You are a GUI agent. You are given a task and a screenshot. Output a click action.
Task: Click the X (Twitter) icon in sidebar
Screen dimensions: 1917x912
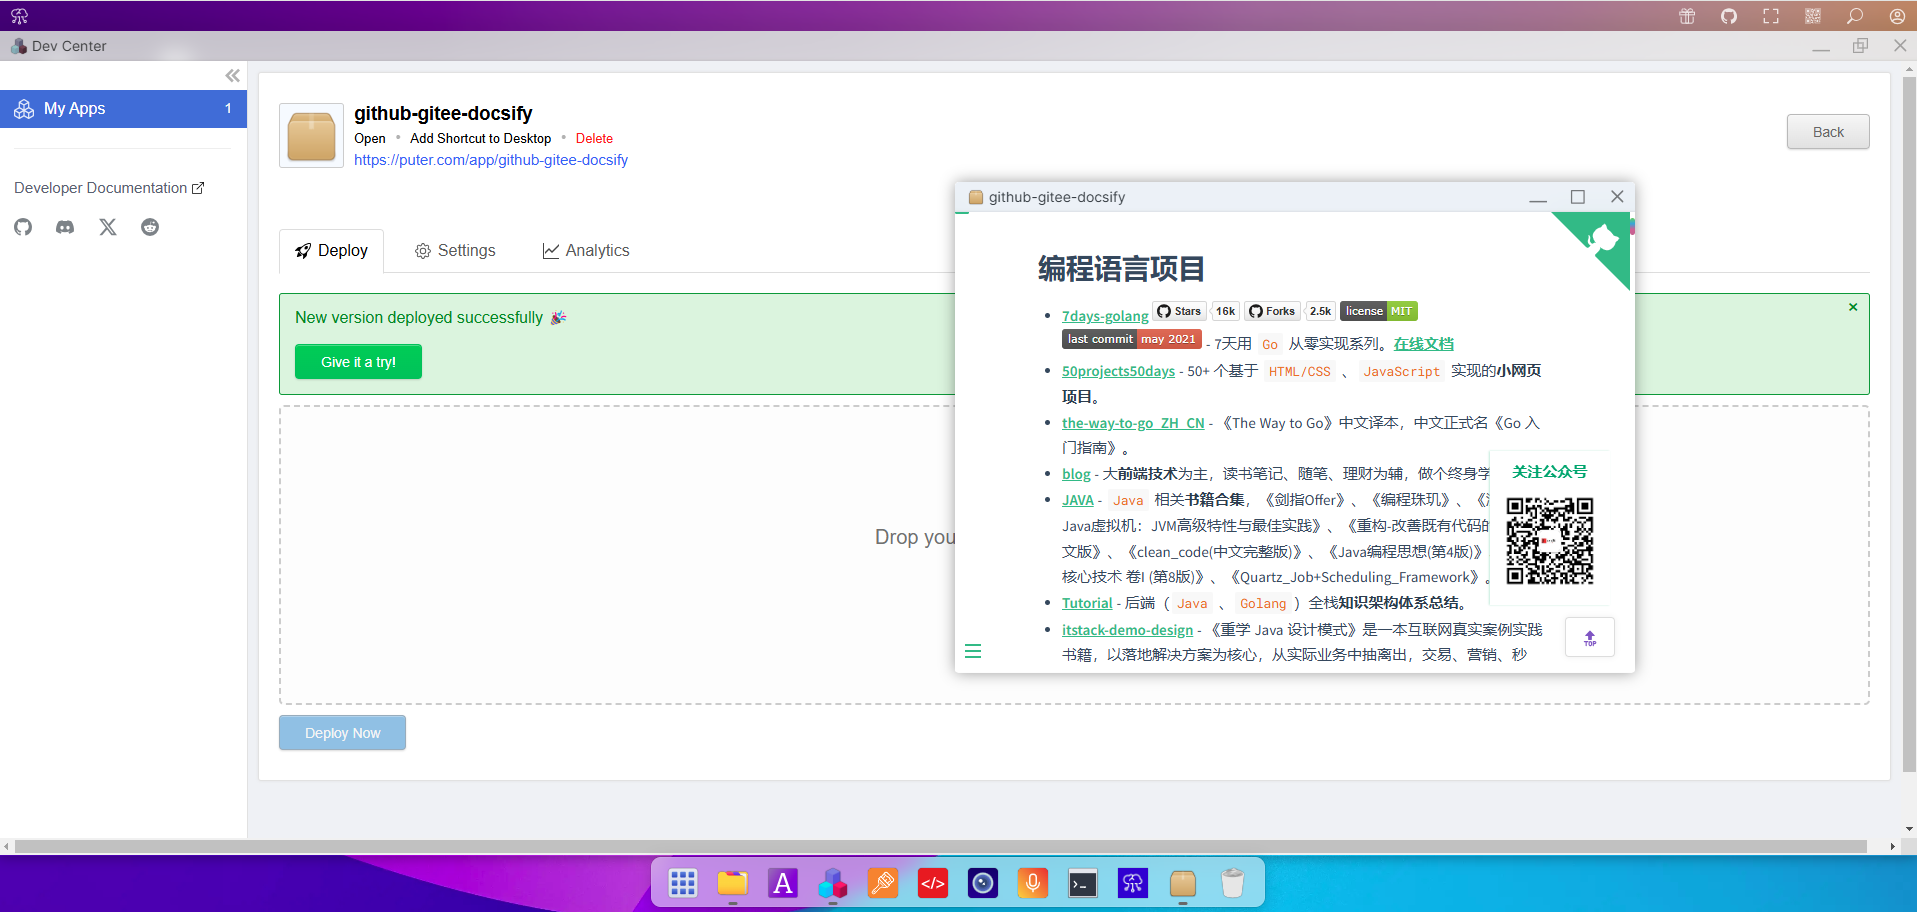[x=108, y=227]
